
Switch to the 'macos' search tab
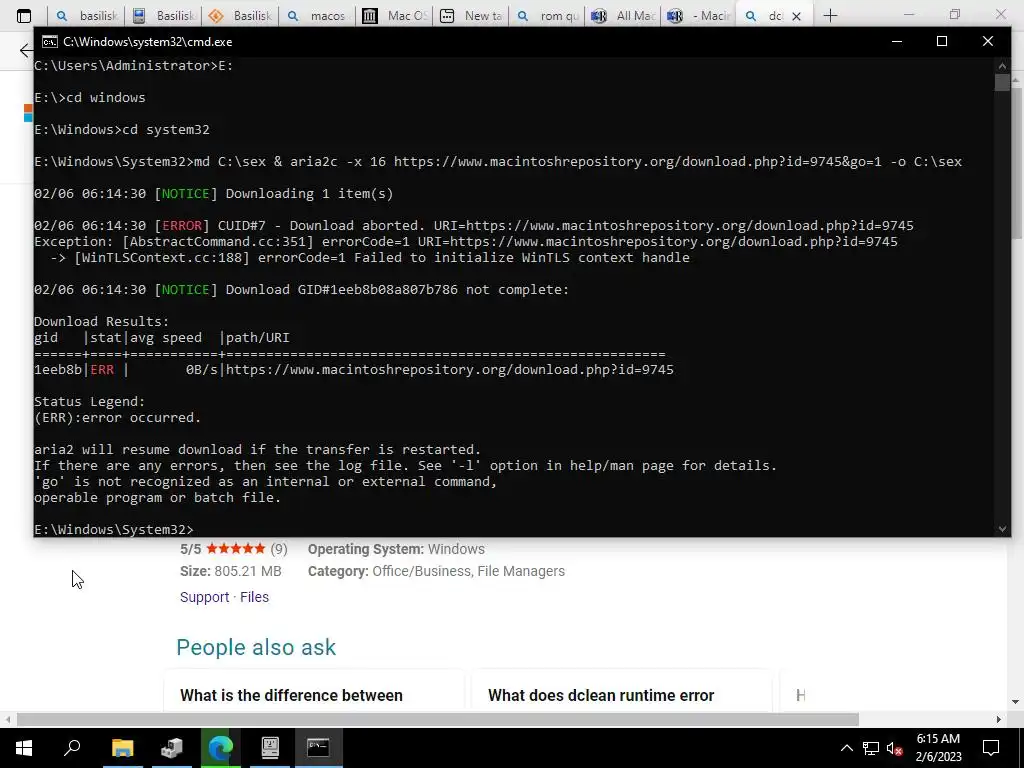pyautogui.click(x=317, y=16)
